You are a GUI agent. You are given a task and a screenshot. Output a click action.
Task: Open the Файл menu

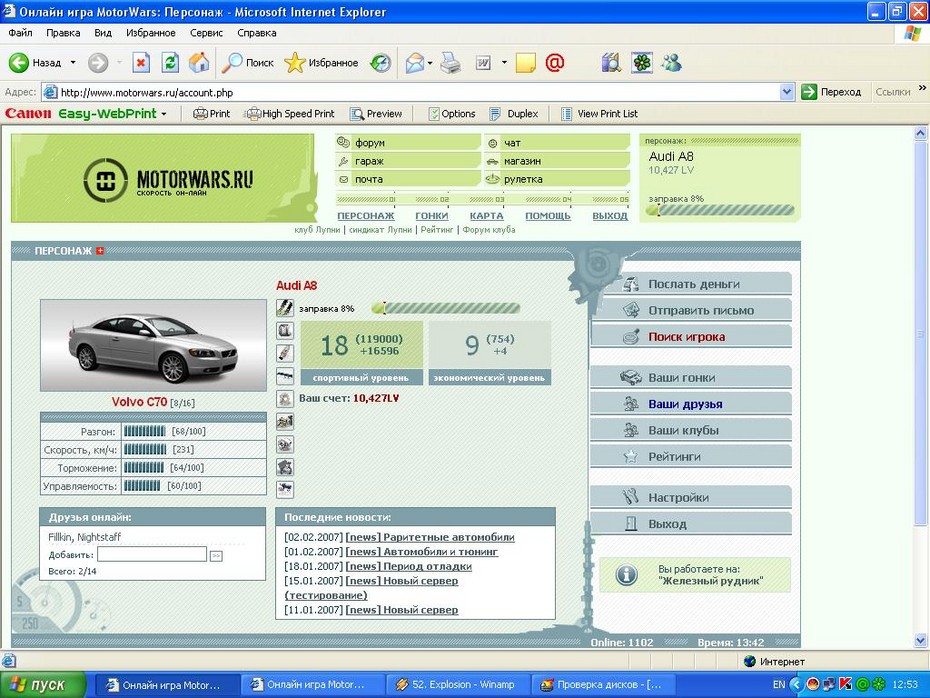pyautogui.click(x=20, y=33)
